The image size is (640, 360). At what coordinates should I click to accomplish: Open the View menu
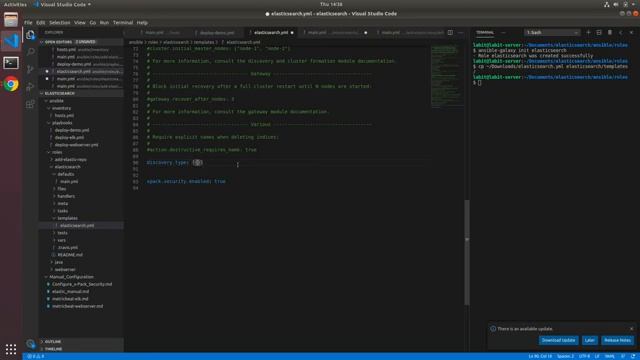click(80, 23)
